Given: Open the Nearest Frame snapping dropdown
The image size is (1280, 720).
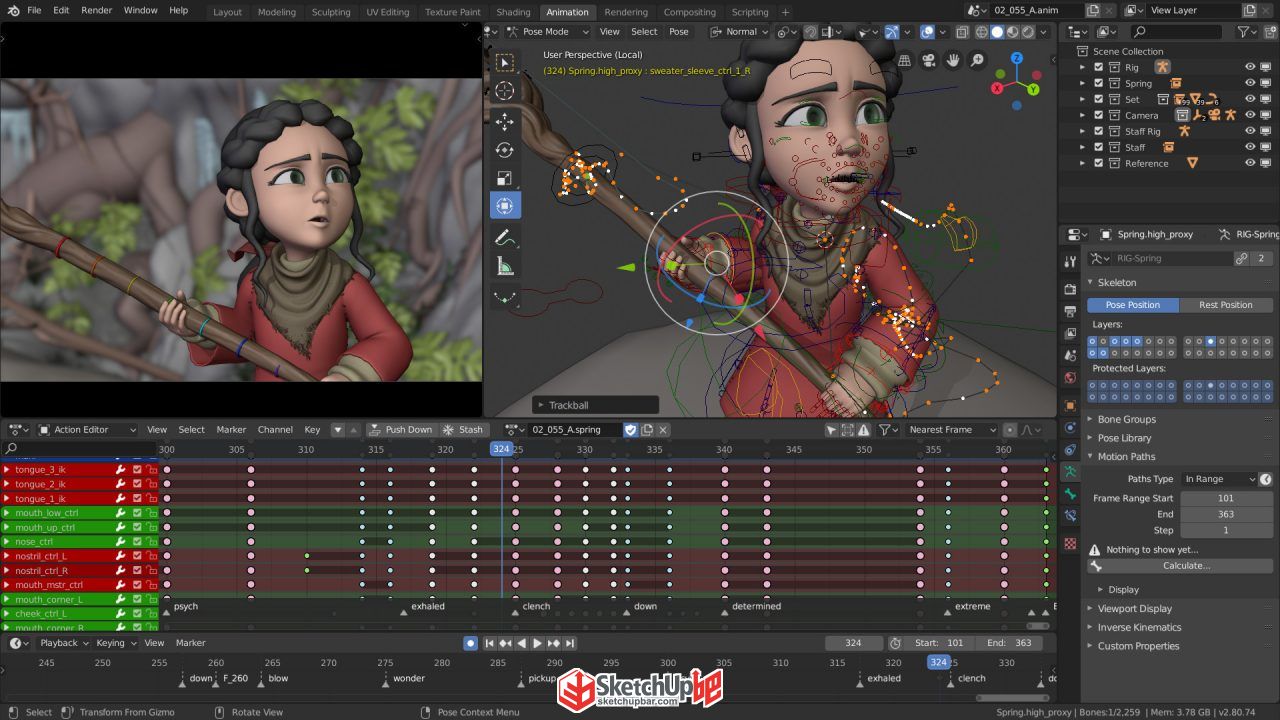Looking at the screenshot, I should point(950,430).
